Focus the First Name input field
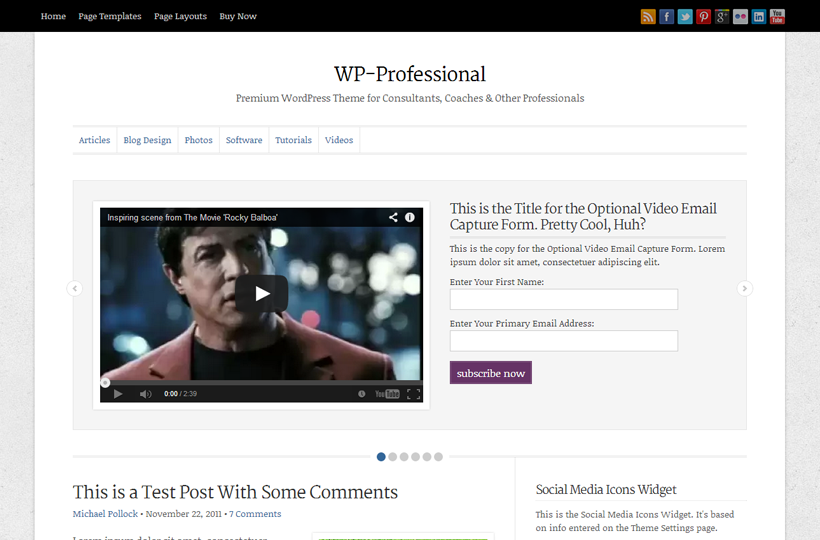Image resolution: width=820 pixels, height=540 pixels. click(564, 300)
